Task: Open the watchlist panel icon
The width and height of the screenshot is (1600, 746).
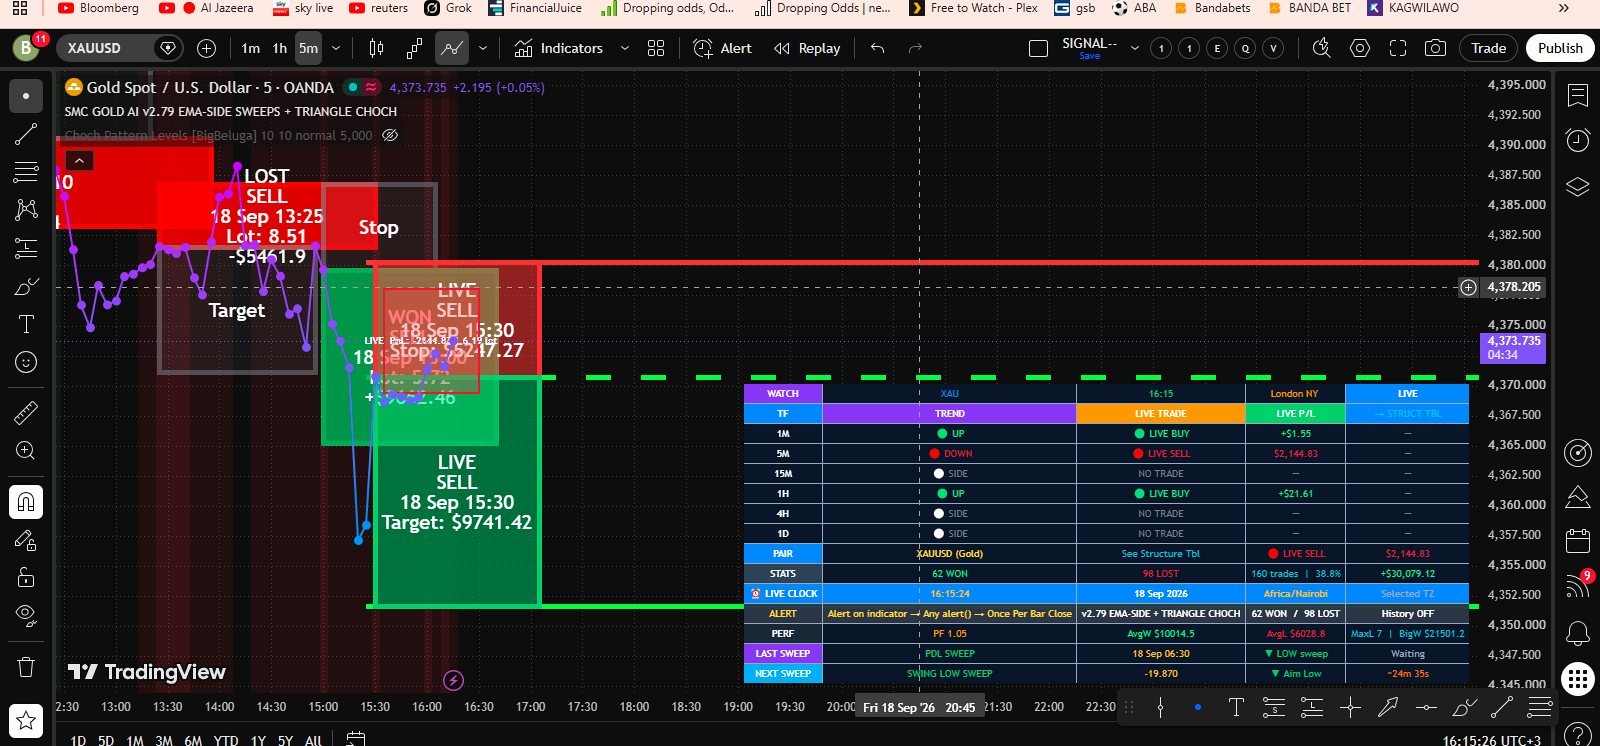Action: pos(1578,95)
